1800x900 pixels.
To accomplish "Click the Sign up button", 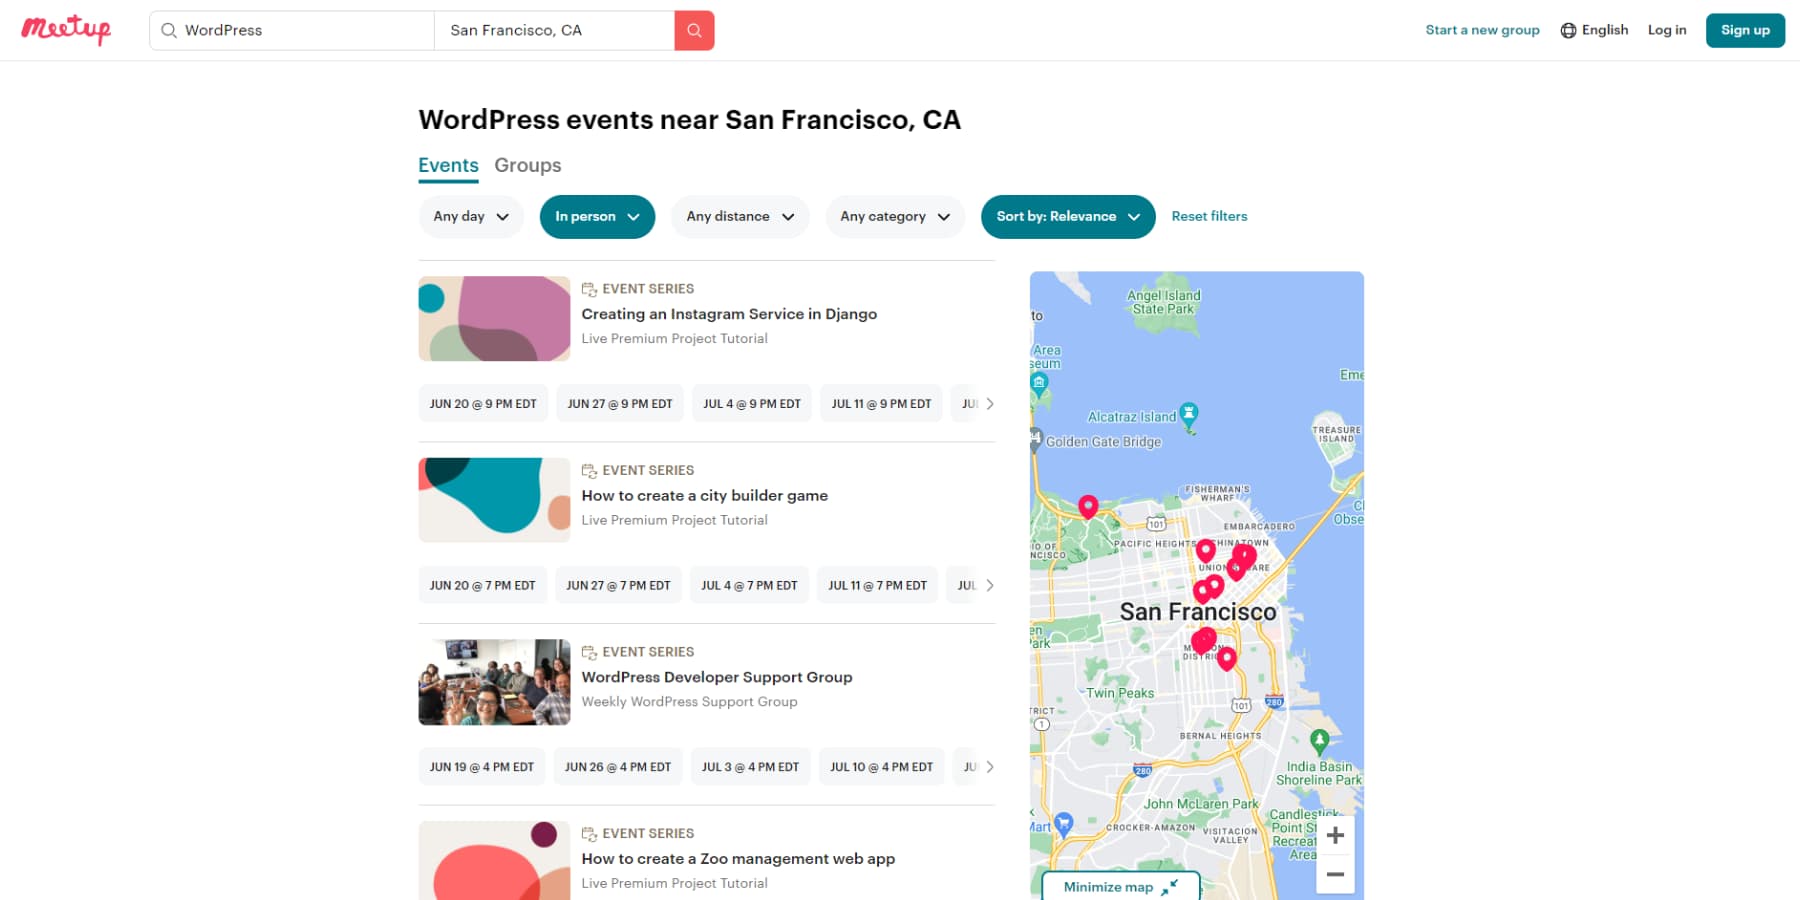I will pyautogui.click(x=1745, y=30).
